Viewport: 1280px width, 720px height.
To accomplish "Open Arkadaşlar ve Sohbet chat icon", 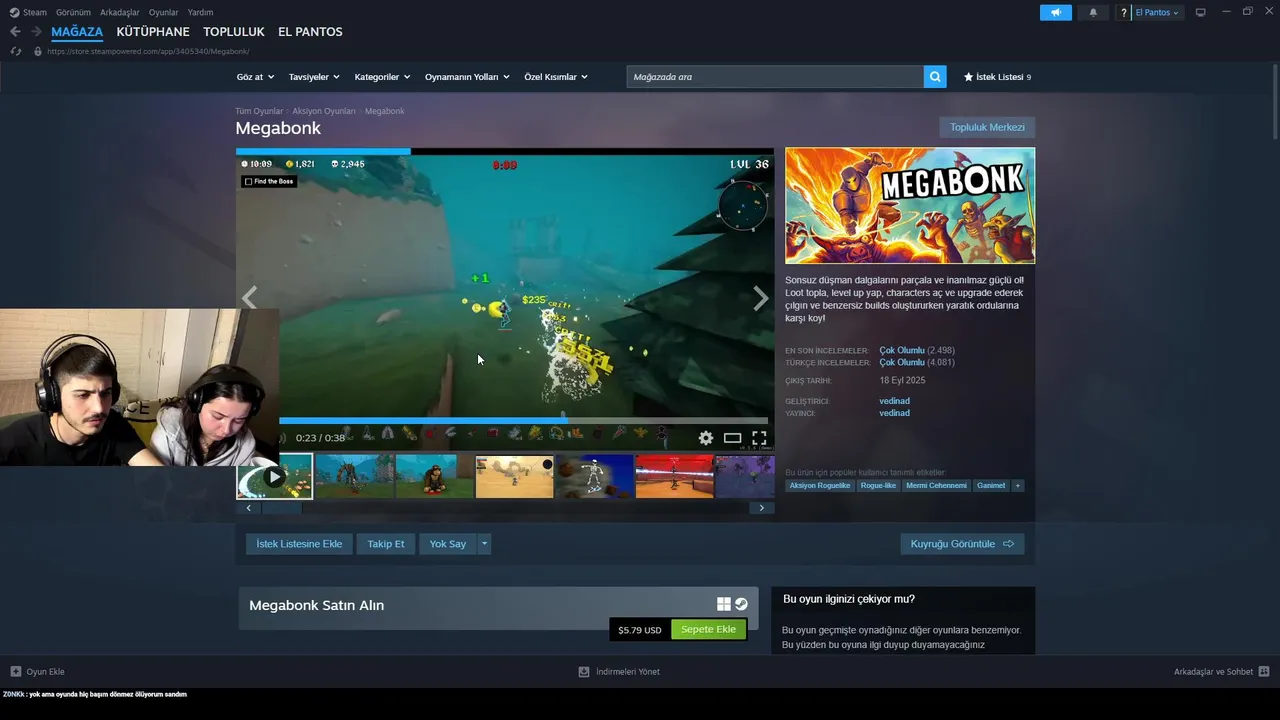I will [x=1264, y=672].
